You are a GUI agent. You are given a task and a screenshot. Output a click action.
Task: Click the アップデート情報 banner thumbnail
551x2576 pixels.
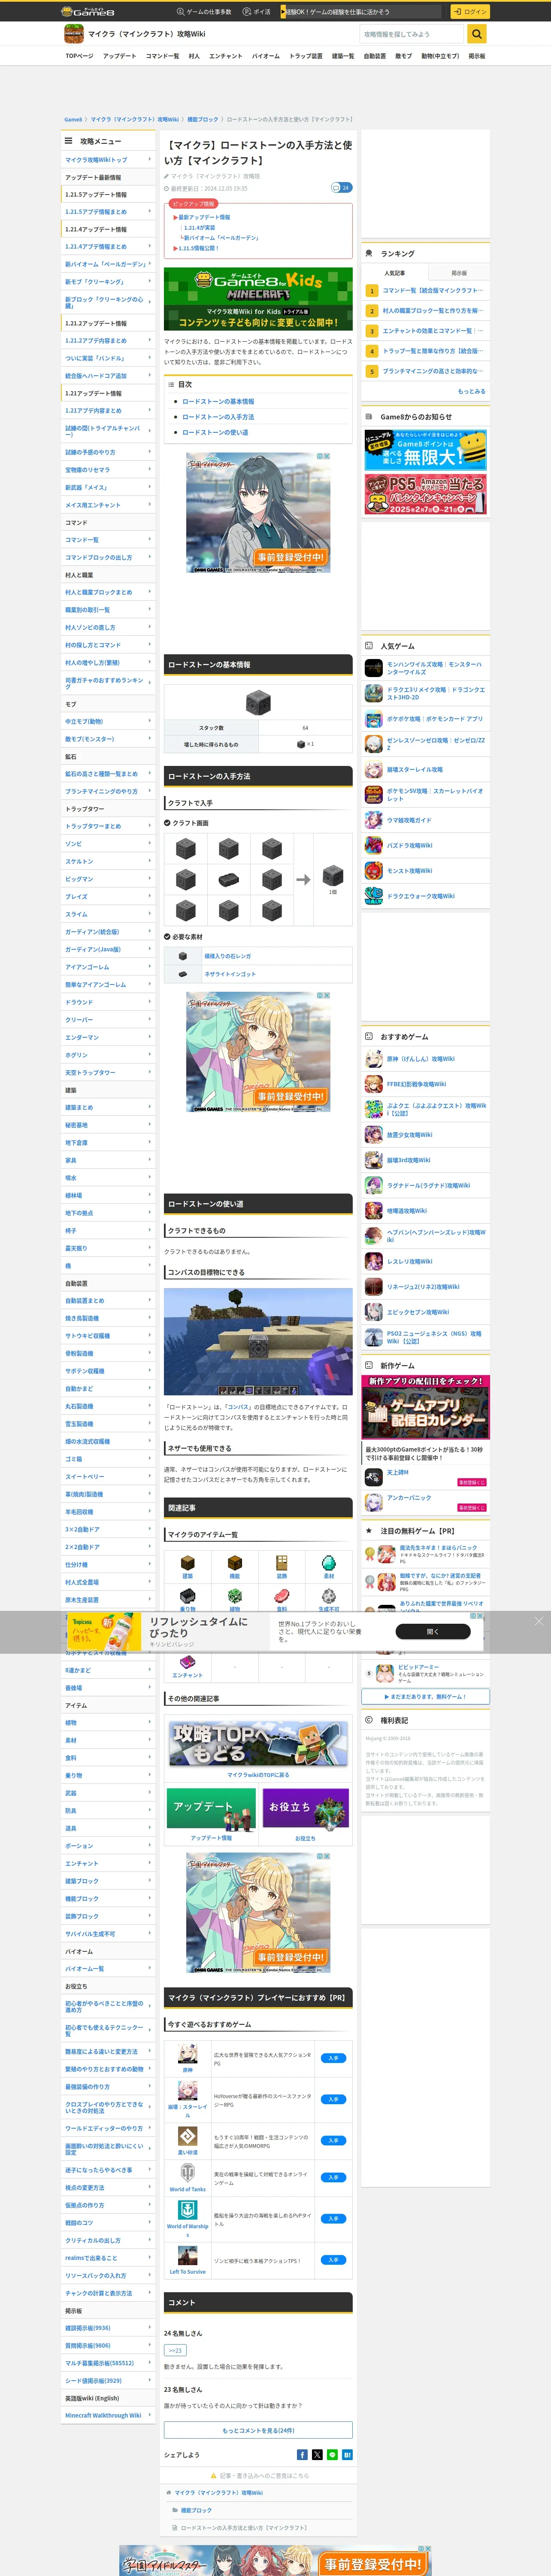click(212, 1809)
